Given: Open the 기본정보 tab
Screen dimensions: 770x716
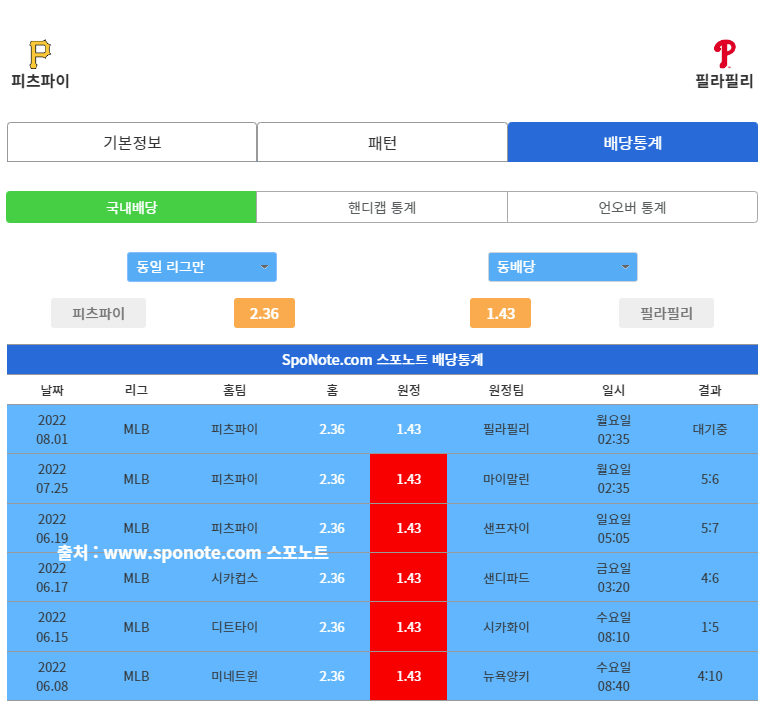Looking at the screenshot, I should 132,142.
